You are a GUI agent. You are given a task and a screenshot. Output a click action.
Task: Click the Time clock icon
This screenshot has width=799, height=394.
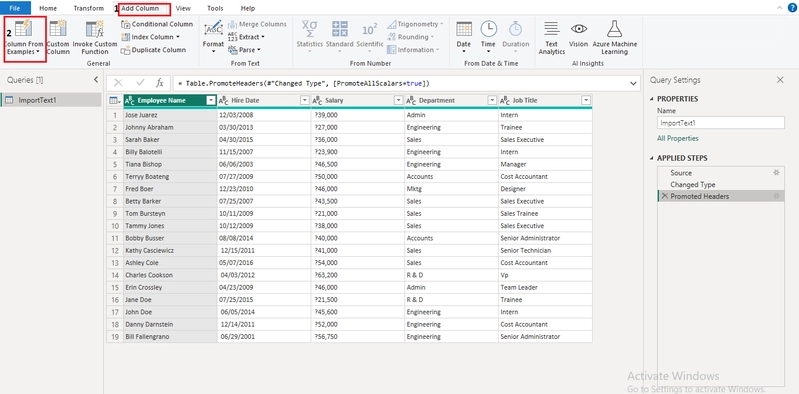click(488, 29)
